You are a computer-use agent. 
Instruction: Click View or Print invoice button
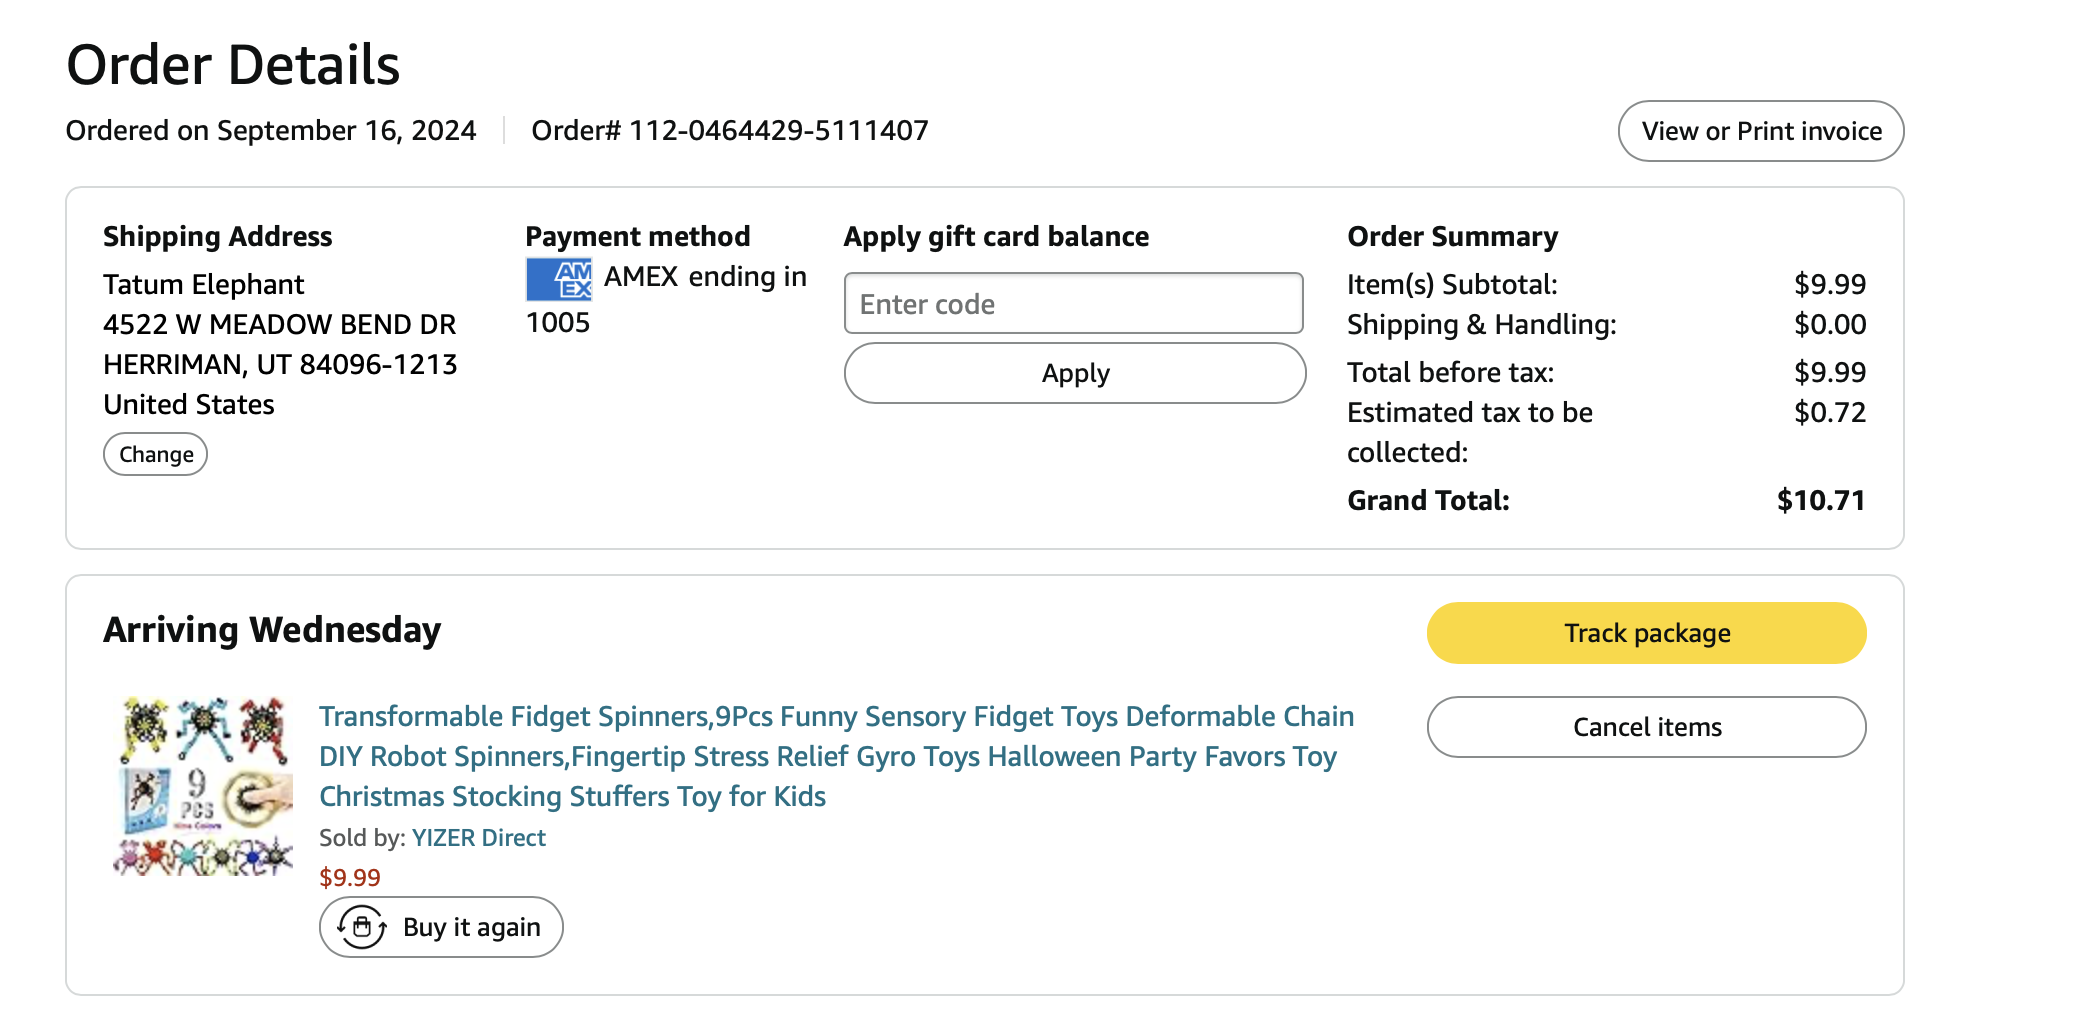pos(1760,131)
